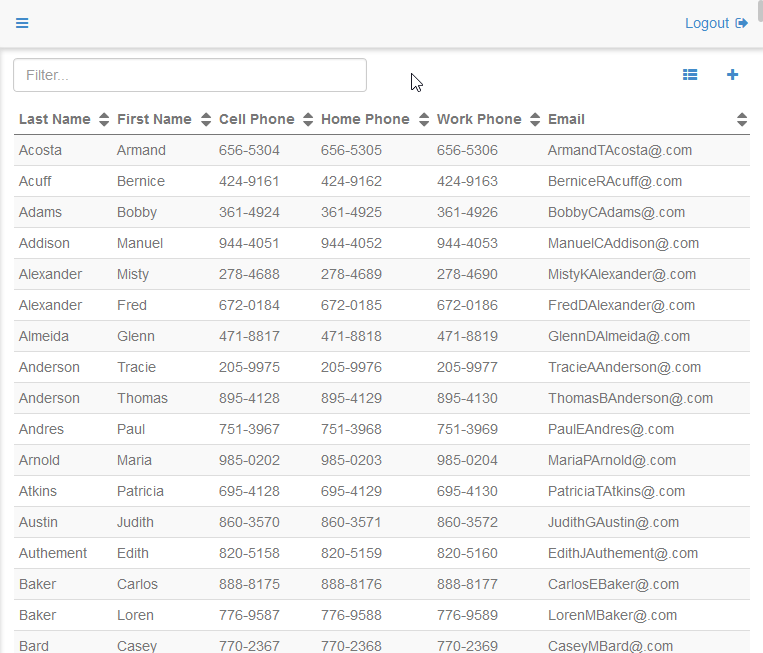The height and width of the screenshot is (653, 763).
Task: Click the Last Name column header
Action: click(x=55, y=119)
